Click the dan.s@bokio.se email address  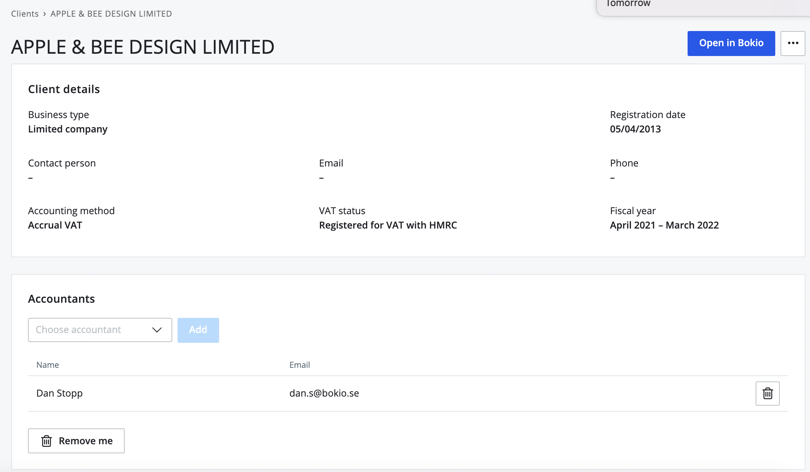coord(324,394)
